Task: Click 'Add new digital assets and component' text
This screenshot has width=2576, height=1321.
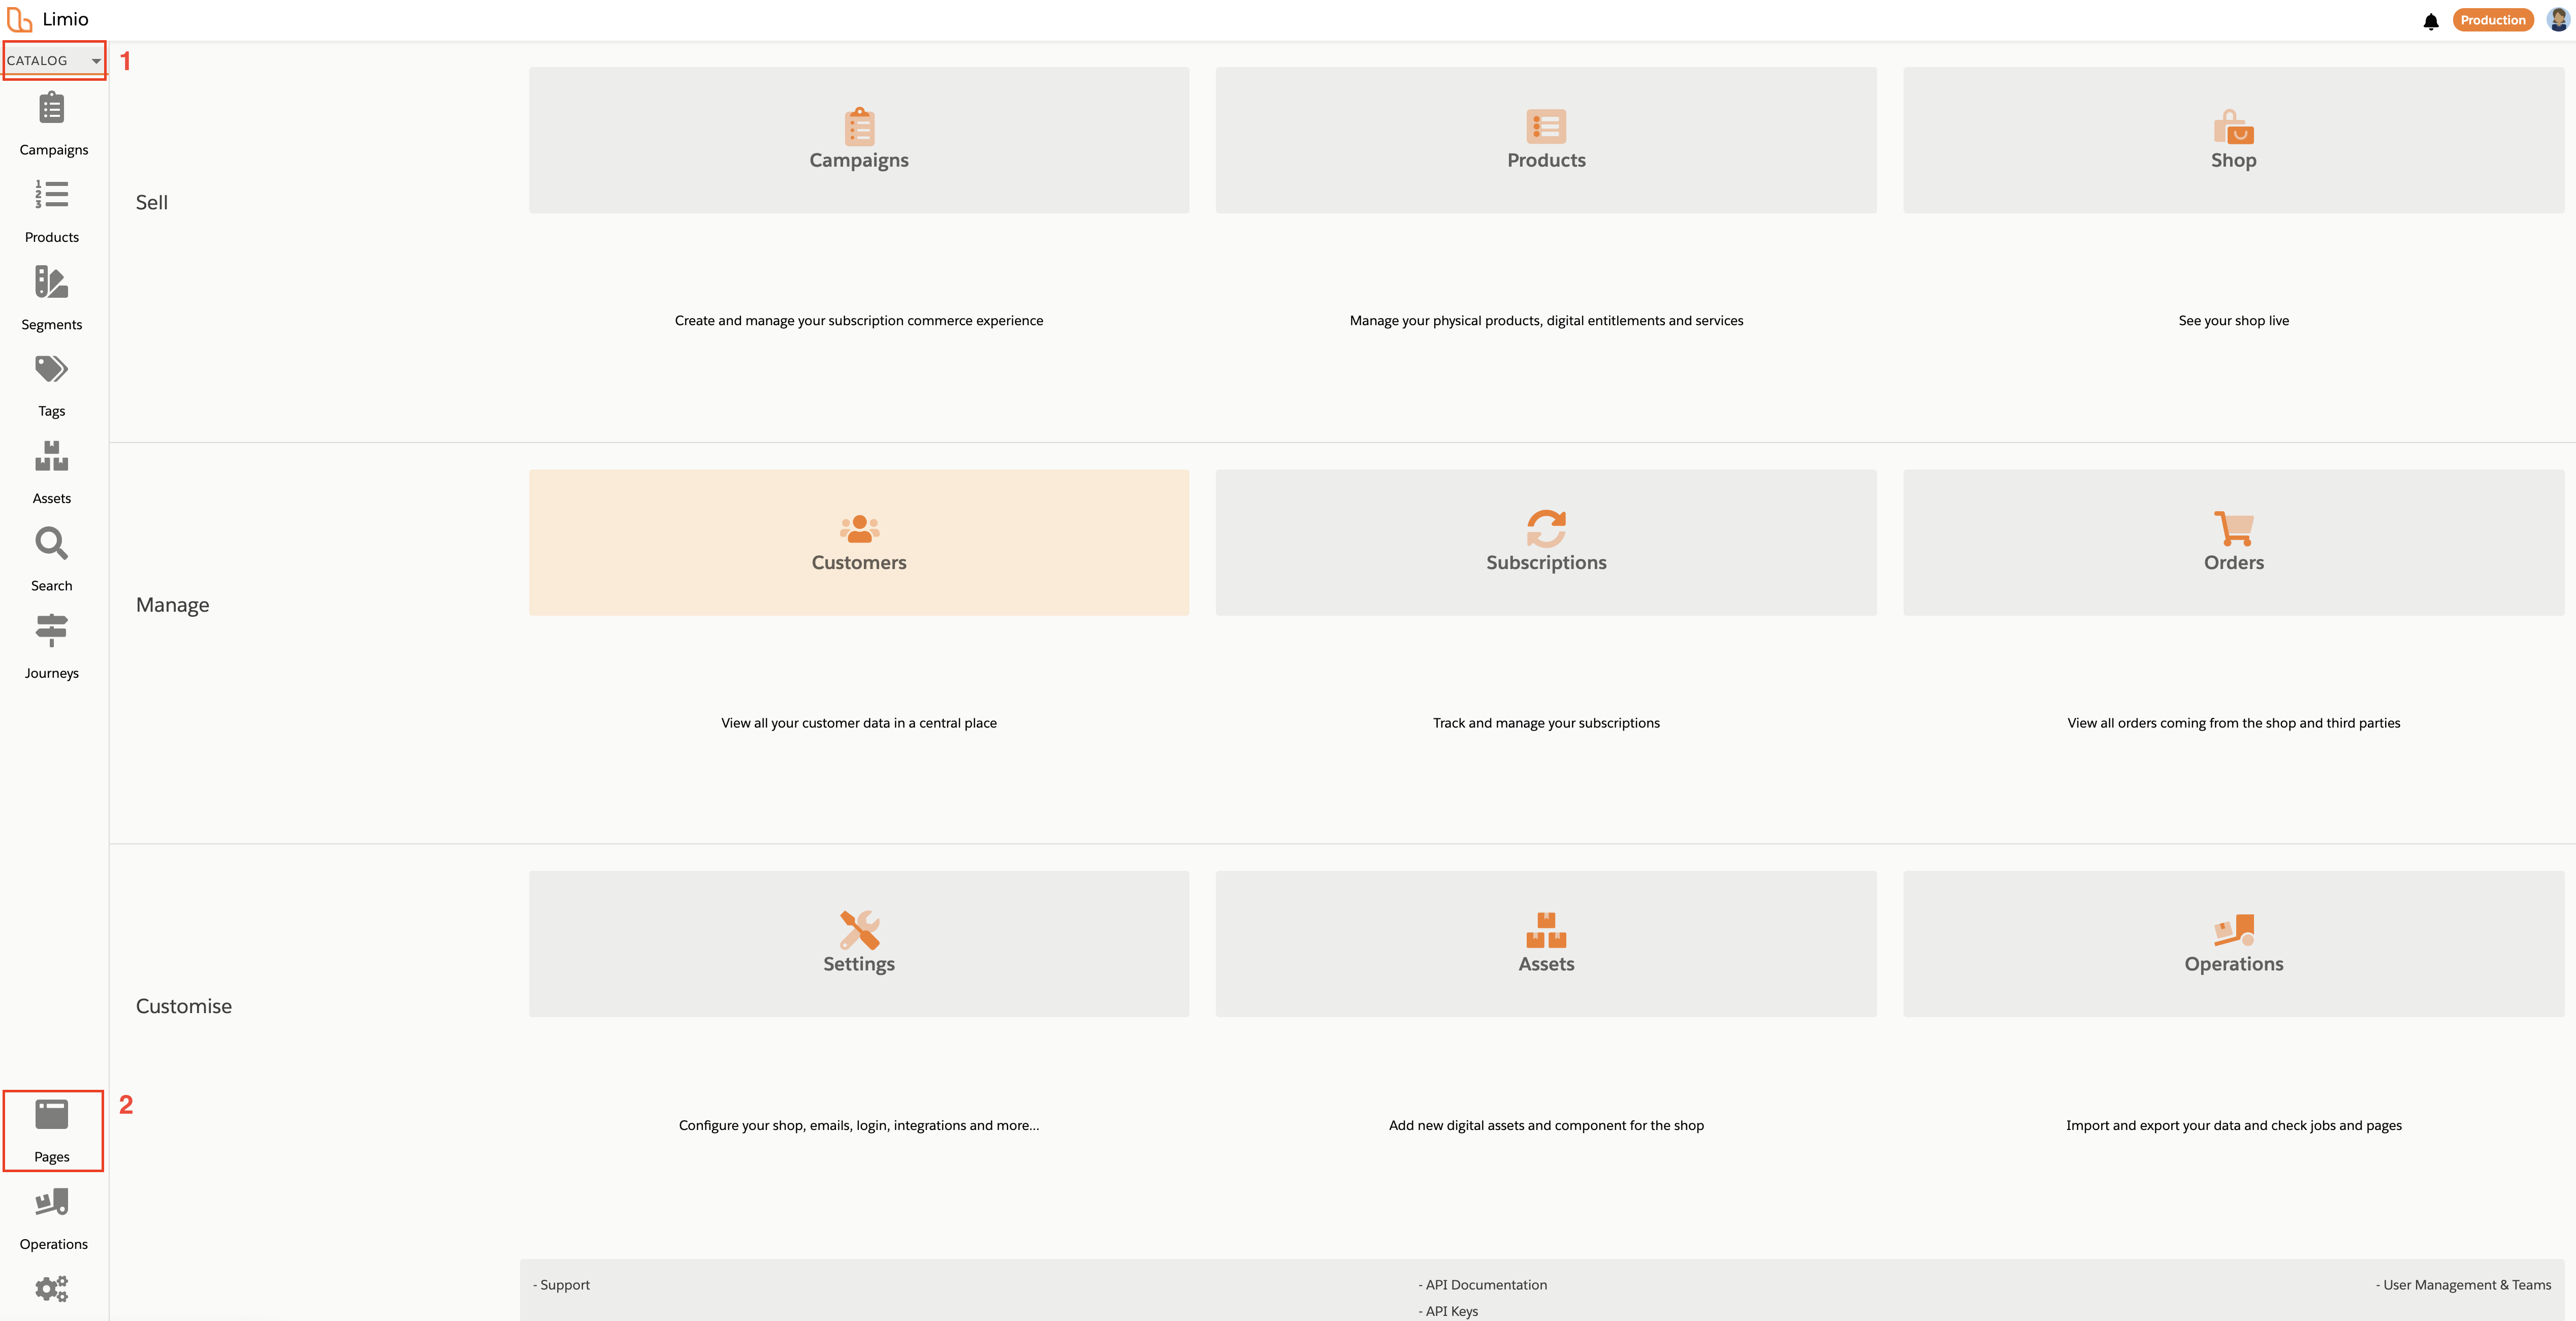Action: 1546,1125
